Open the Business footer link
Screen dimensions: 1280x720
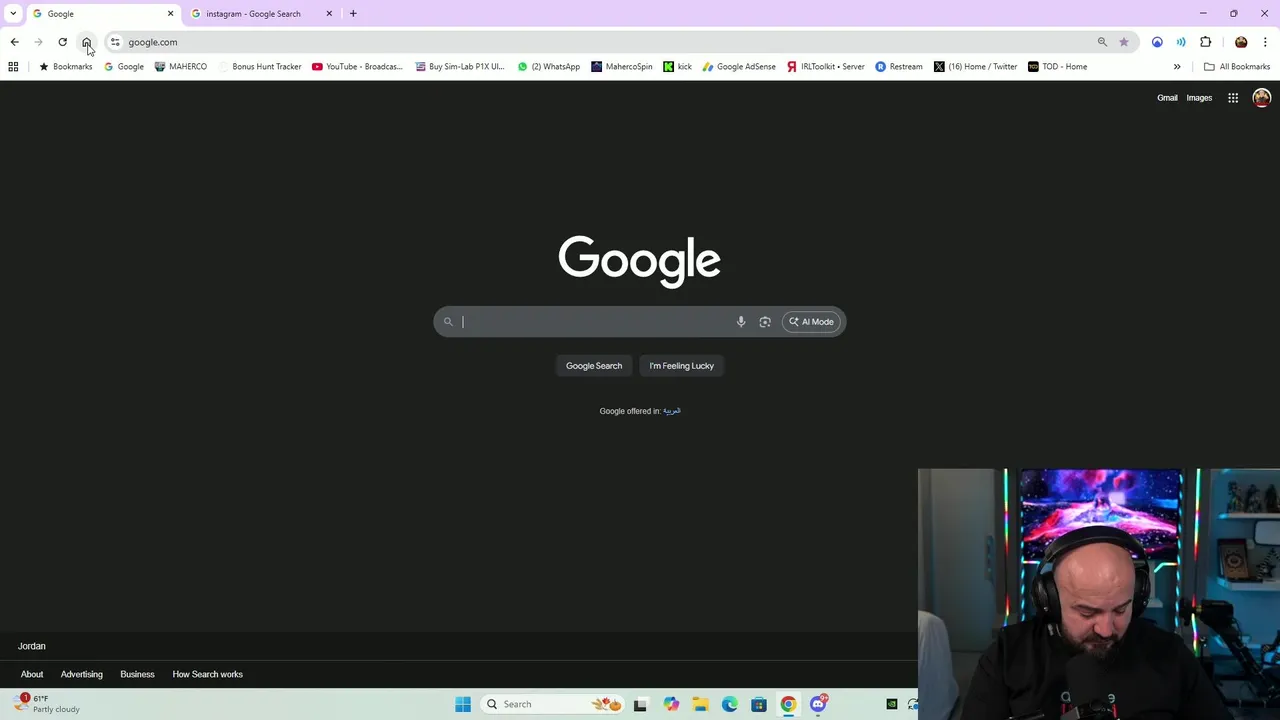[137, 674]
